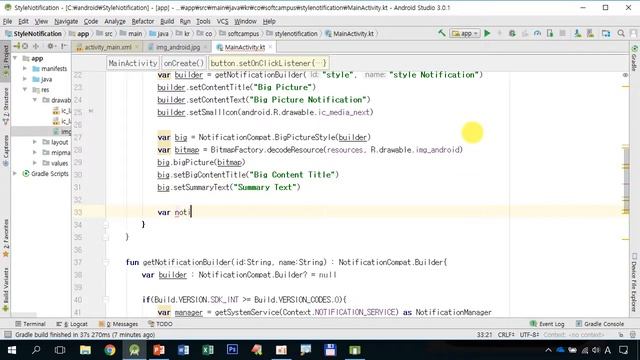Expand the manifests folder
Screen dimensions: 640x360
tap(25, 69)
